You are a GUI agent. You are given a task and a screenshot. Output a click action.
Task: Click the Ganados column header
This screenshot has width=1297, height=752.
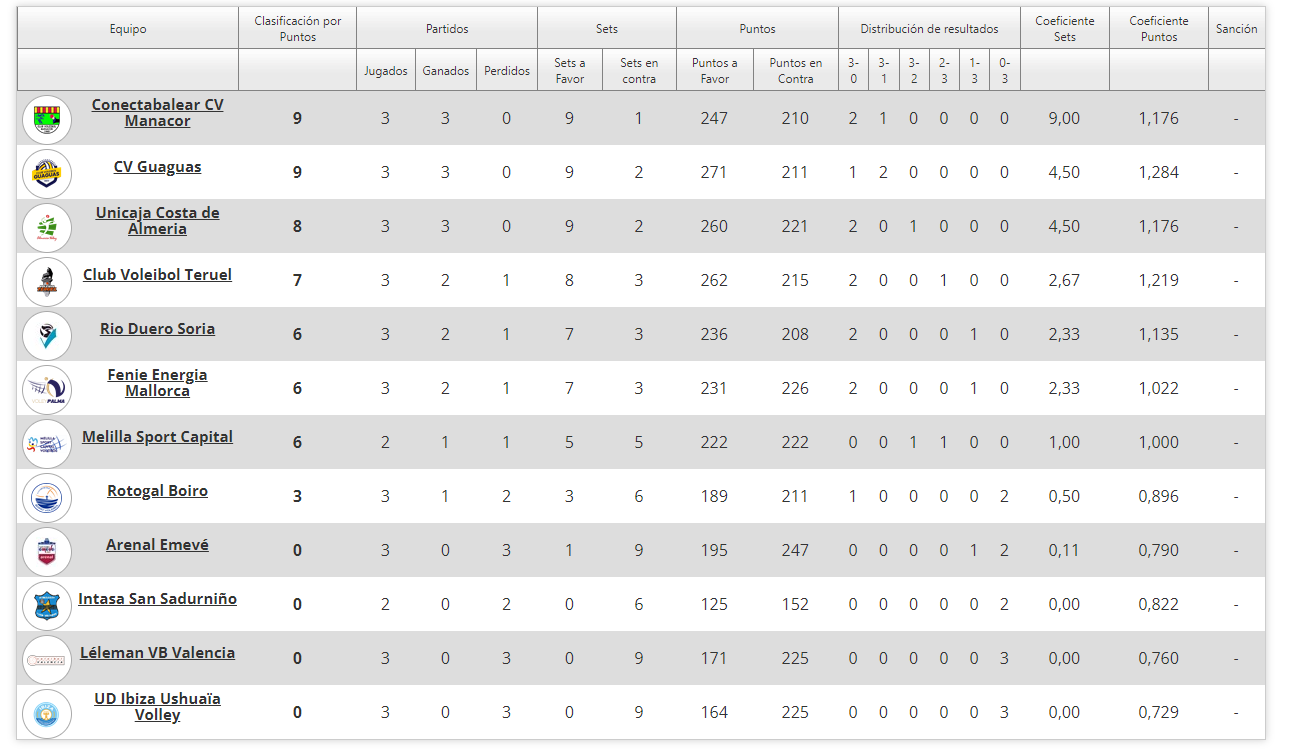tap(446, 71)
